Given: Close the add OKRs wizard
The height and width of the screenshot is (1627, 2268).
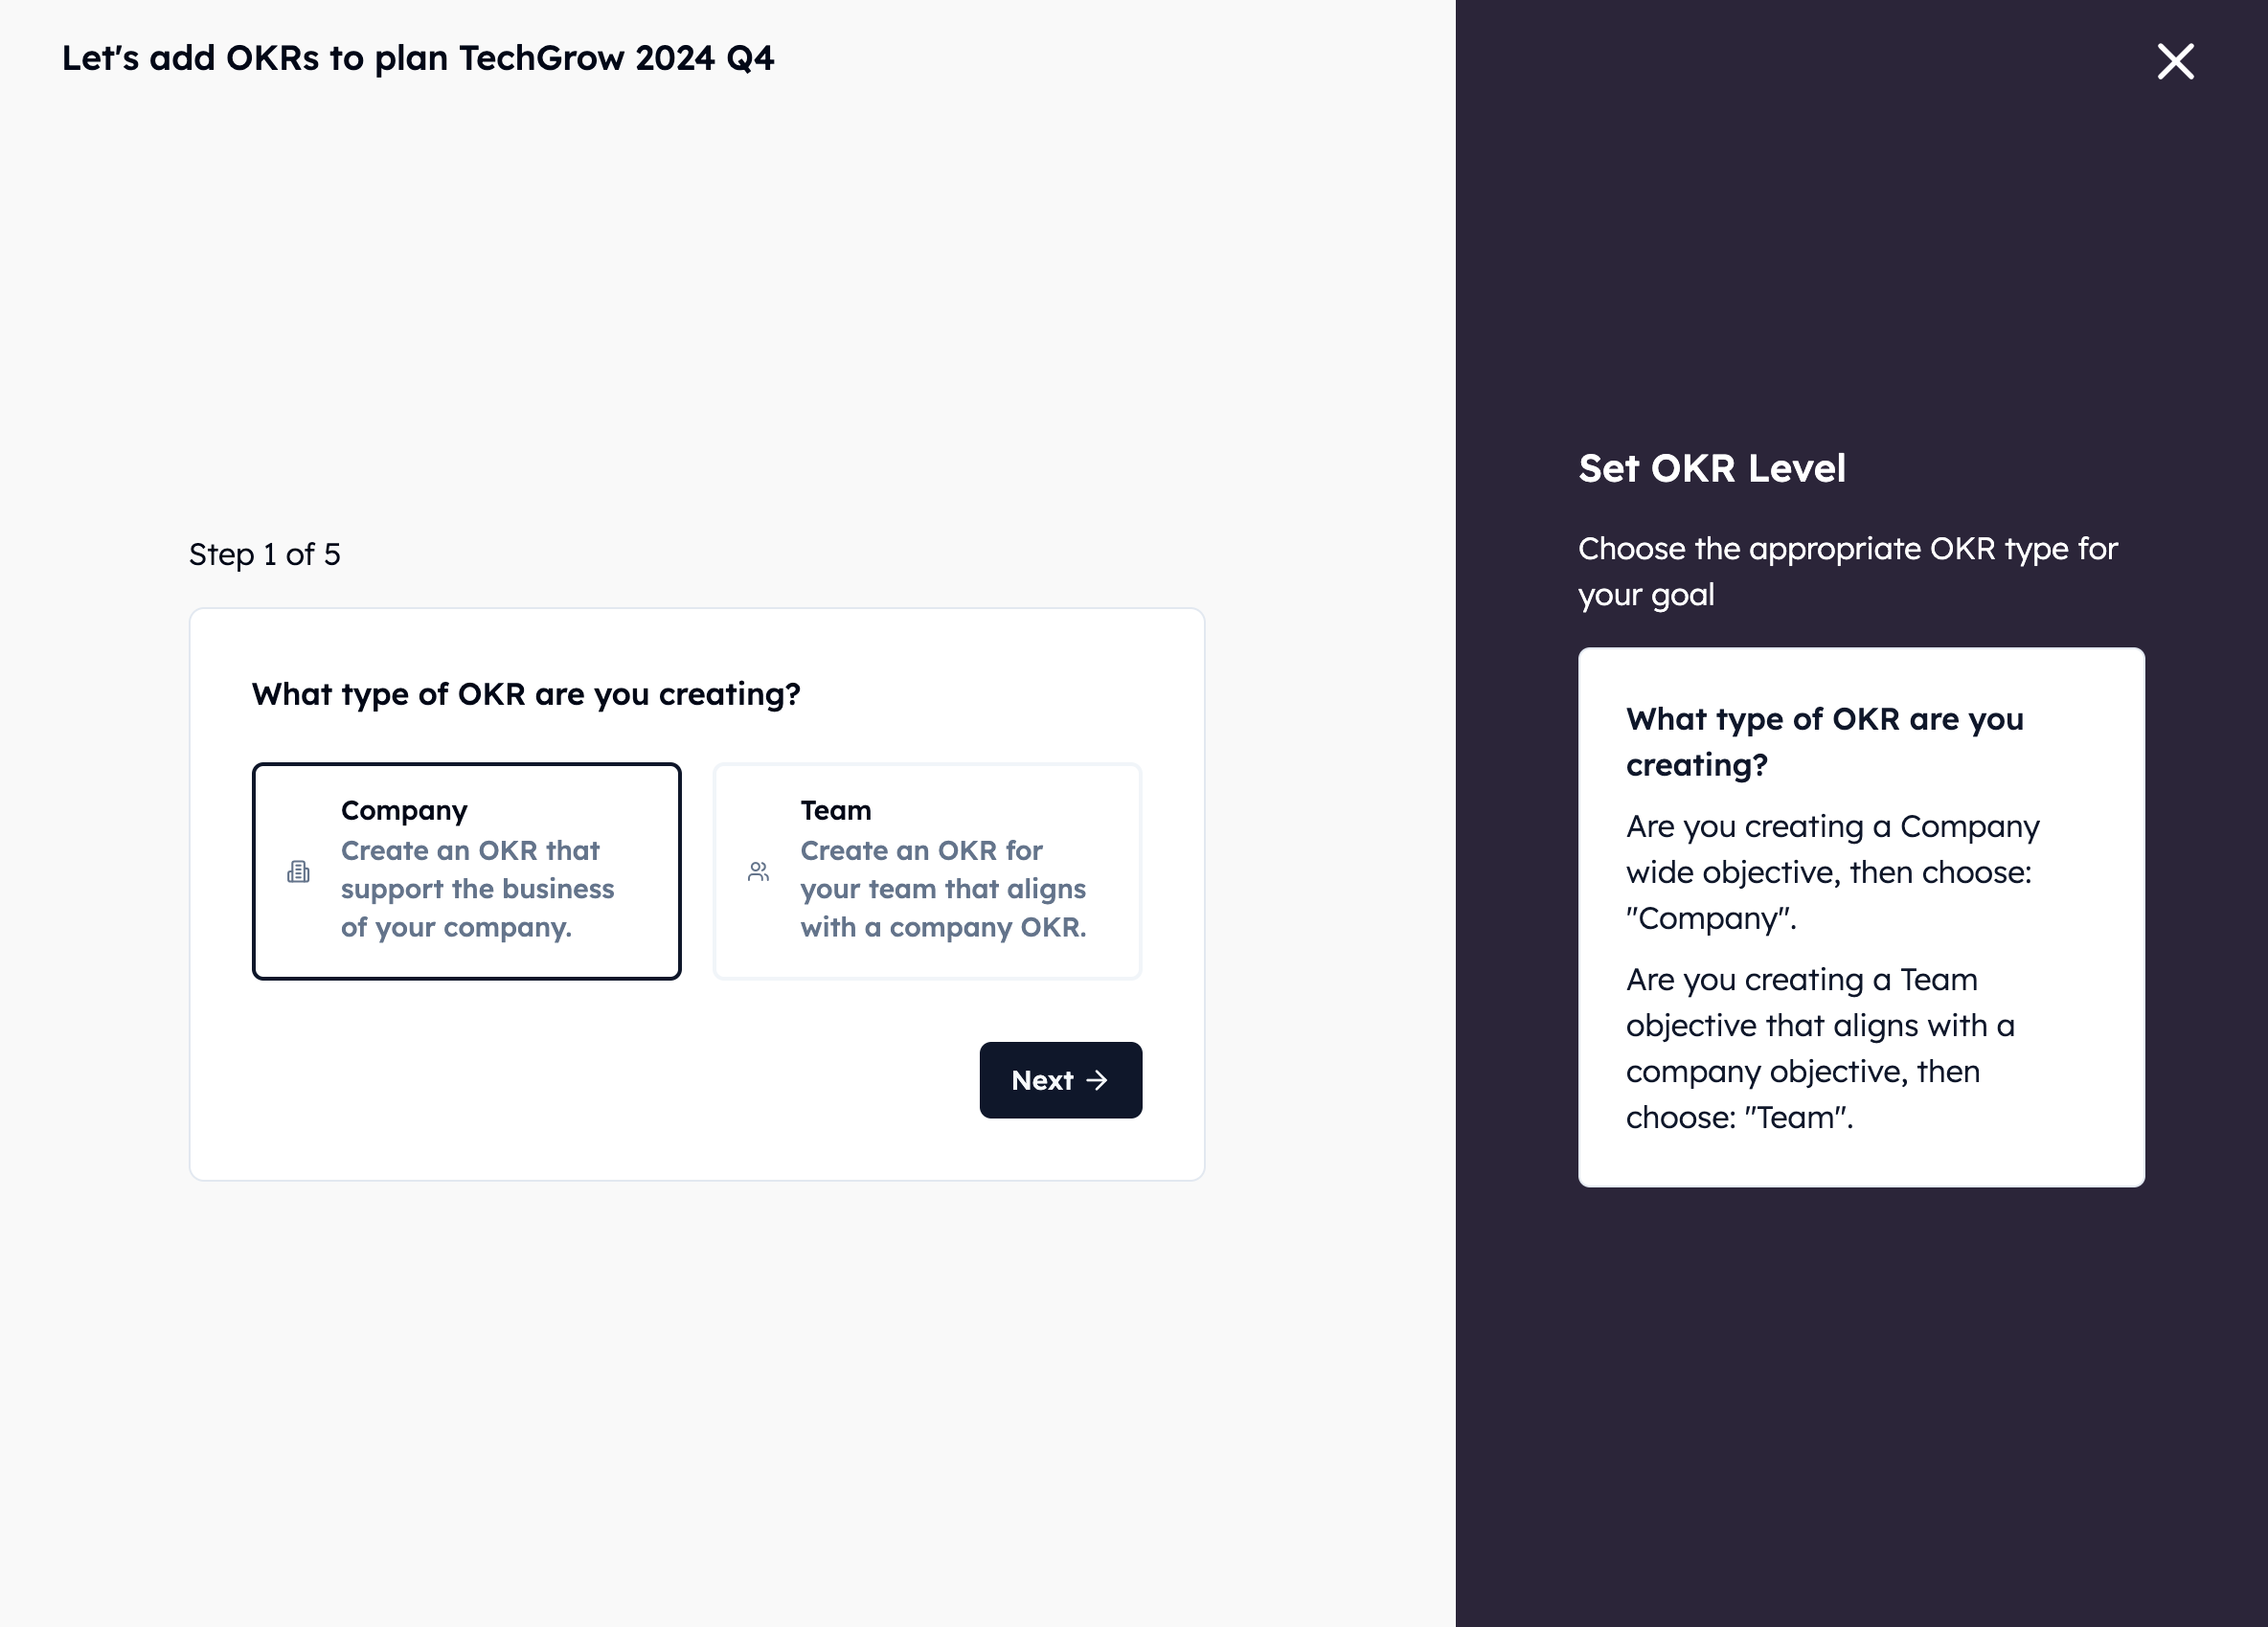Looking at the screenshot, I should pyautogui.click(x=2175, y=62).
